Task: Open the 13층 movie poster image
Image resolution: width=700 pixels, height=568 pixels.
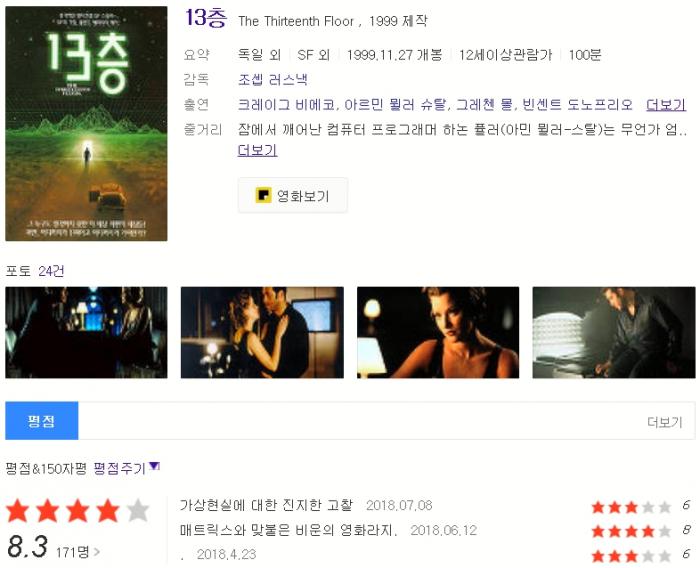Action: point(86,124)
